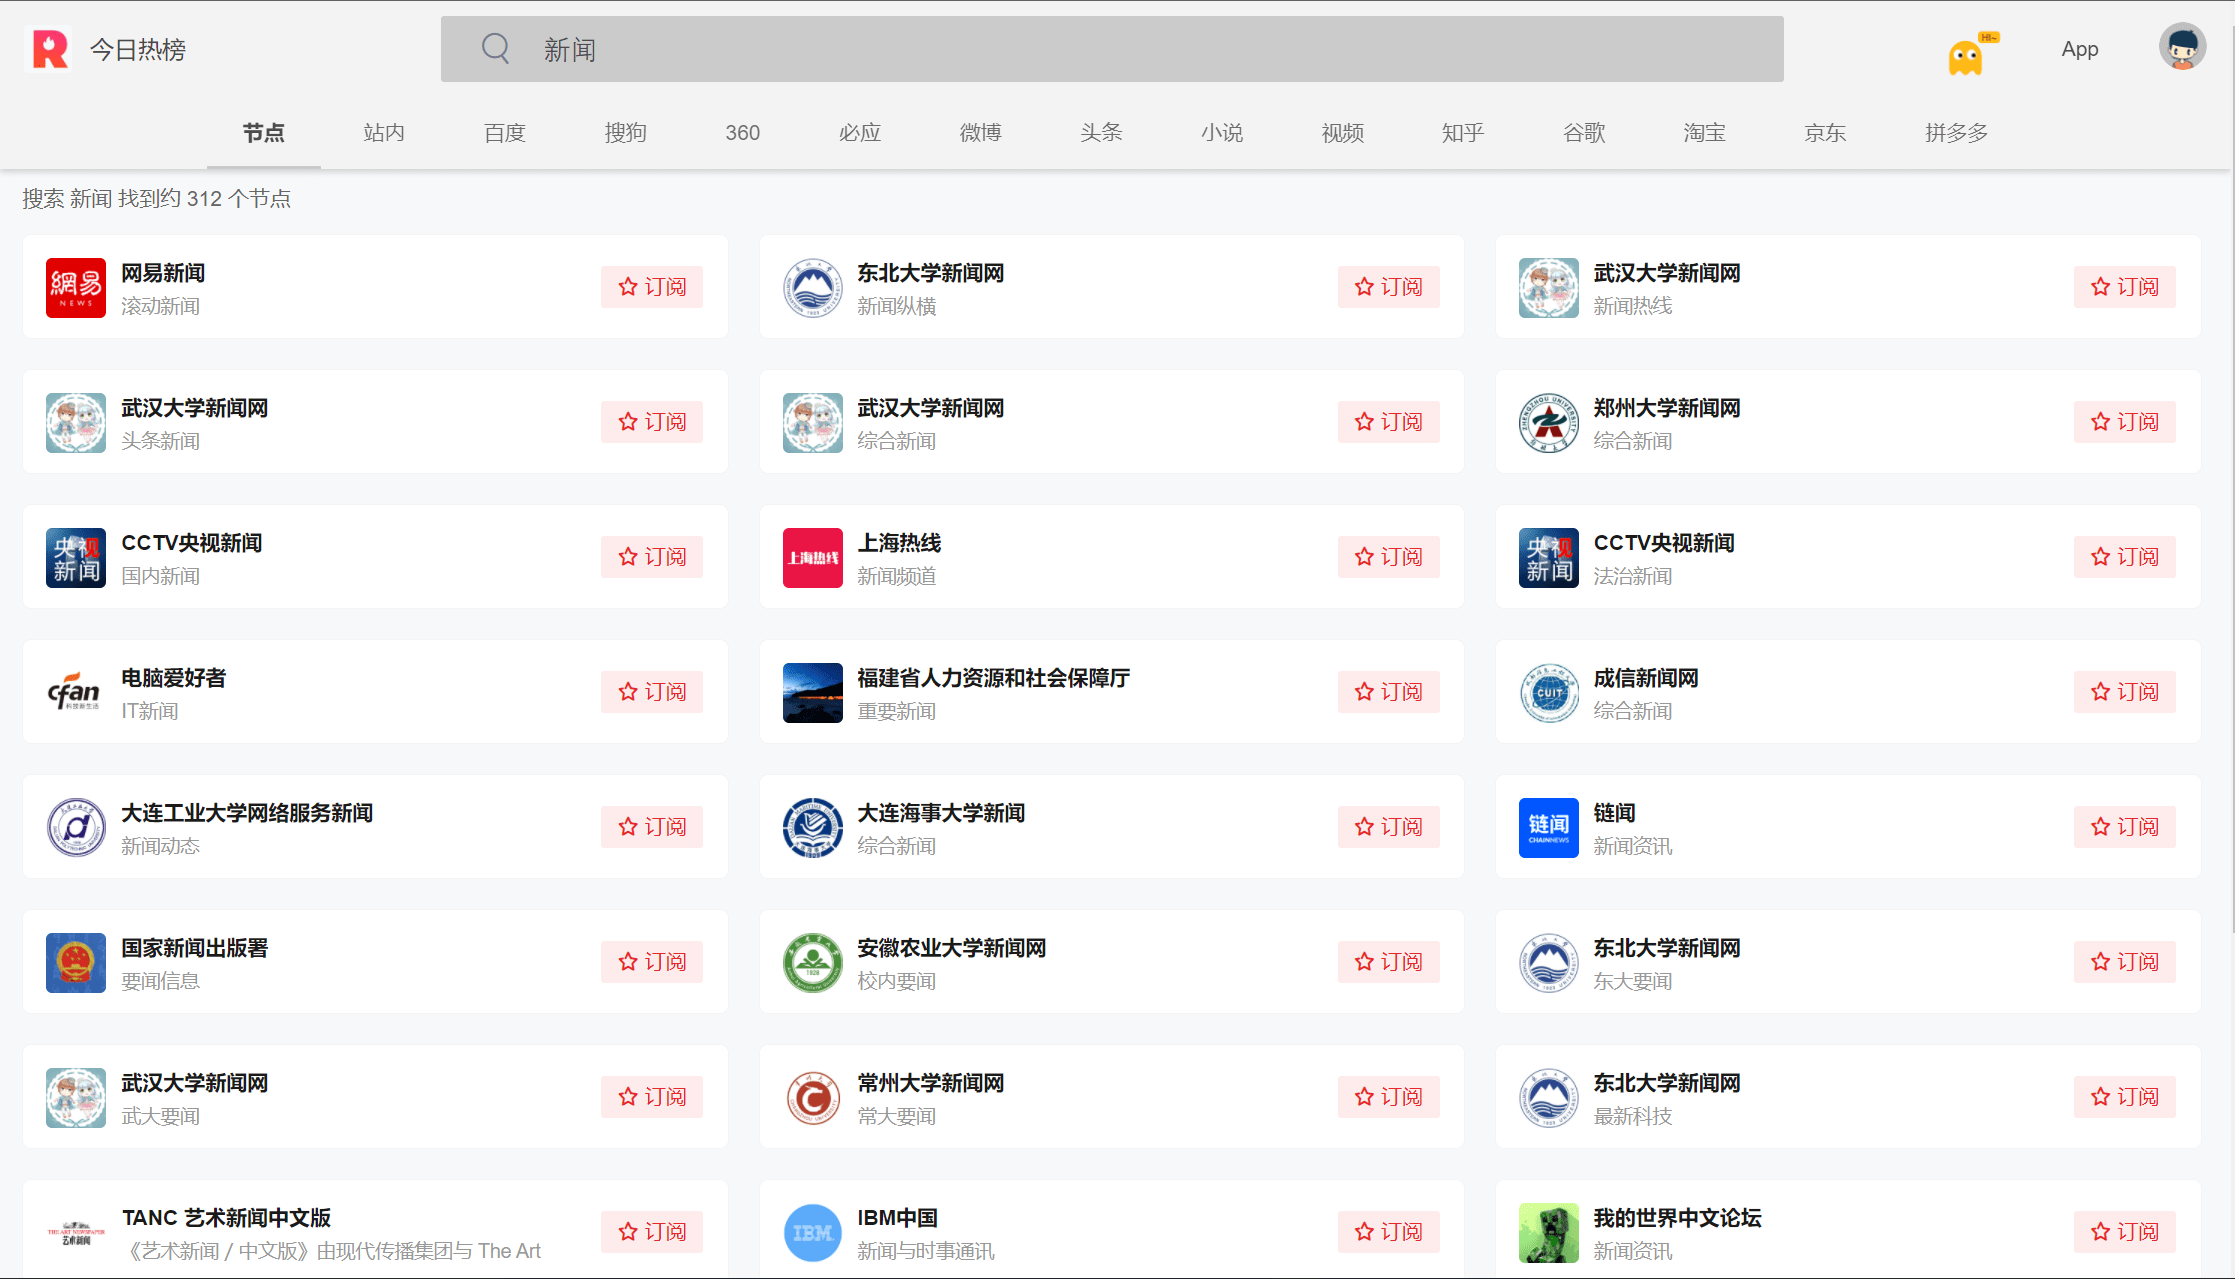The height and width of the screenshot is (1279, 2235).
Task: Subscribe to 链闻 新闻资讯
Action: pyautogui.click(x=2124, y=827)
